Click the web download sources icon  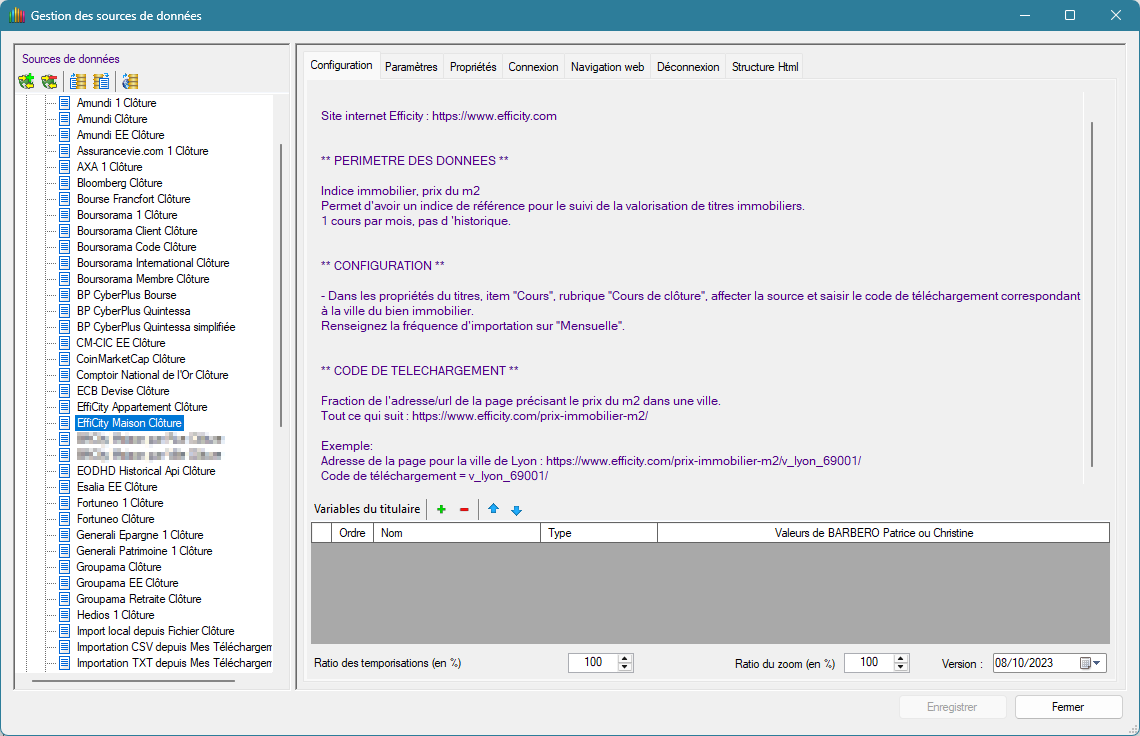coord(130,81)
